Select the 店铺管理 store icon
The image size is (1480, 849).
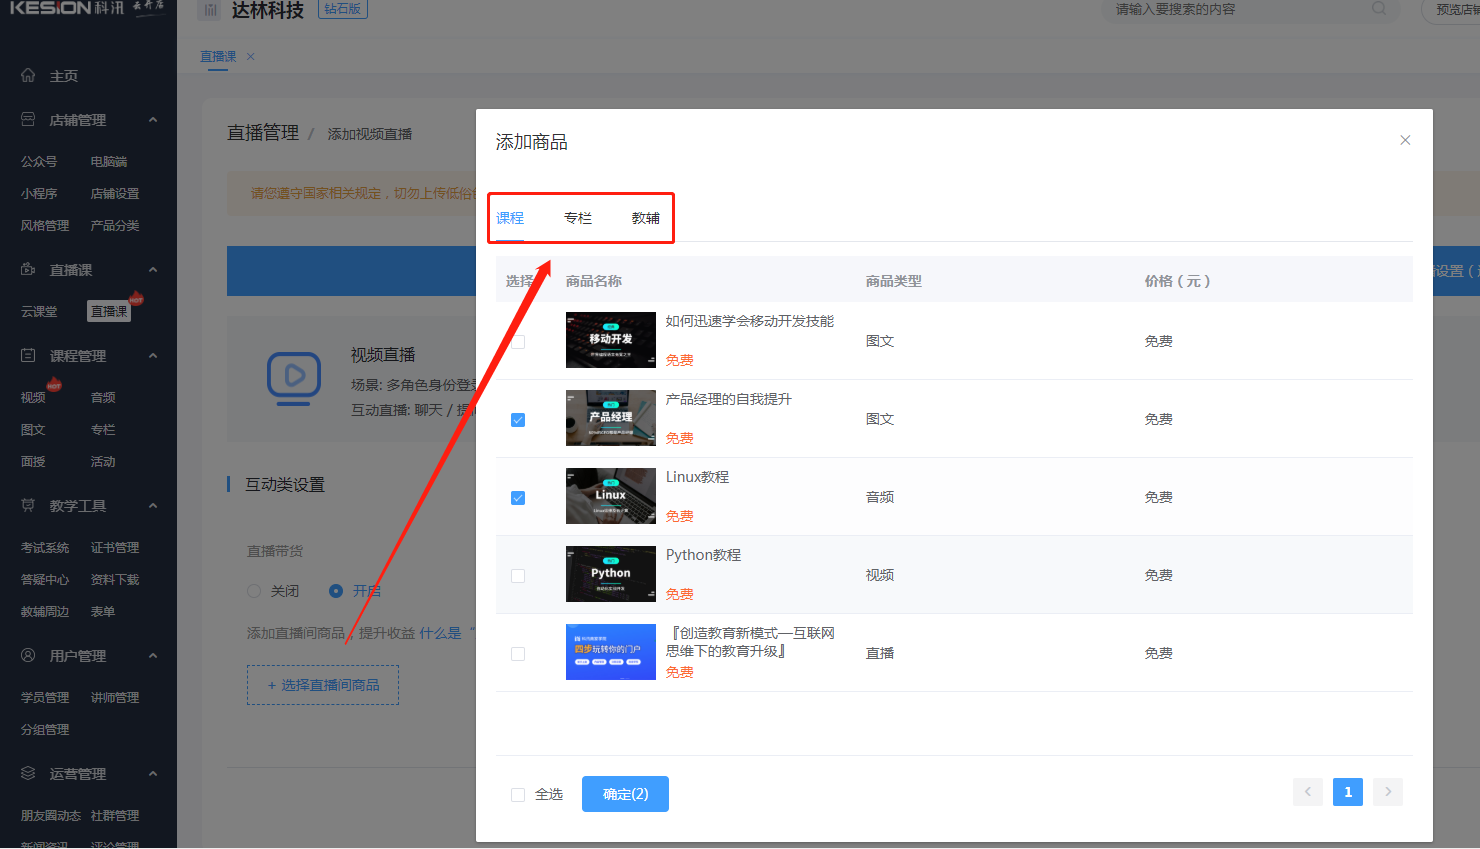tap(27, 119)
